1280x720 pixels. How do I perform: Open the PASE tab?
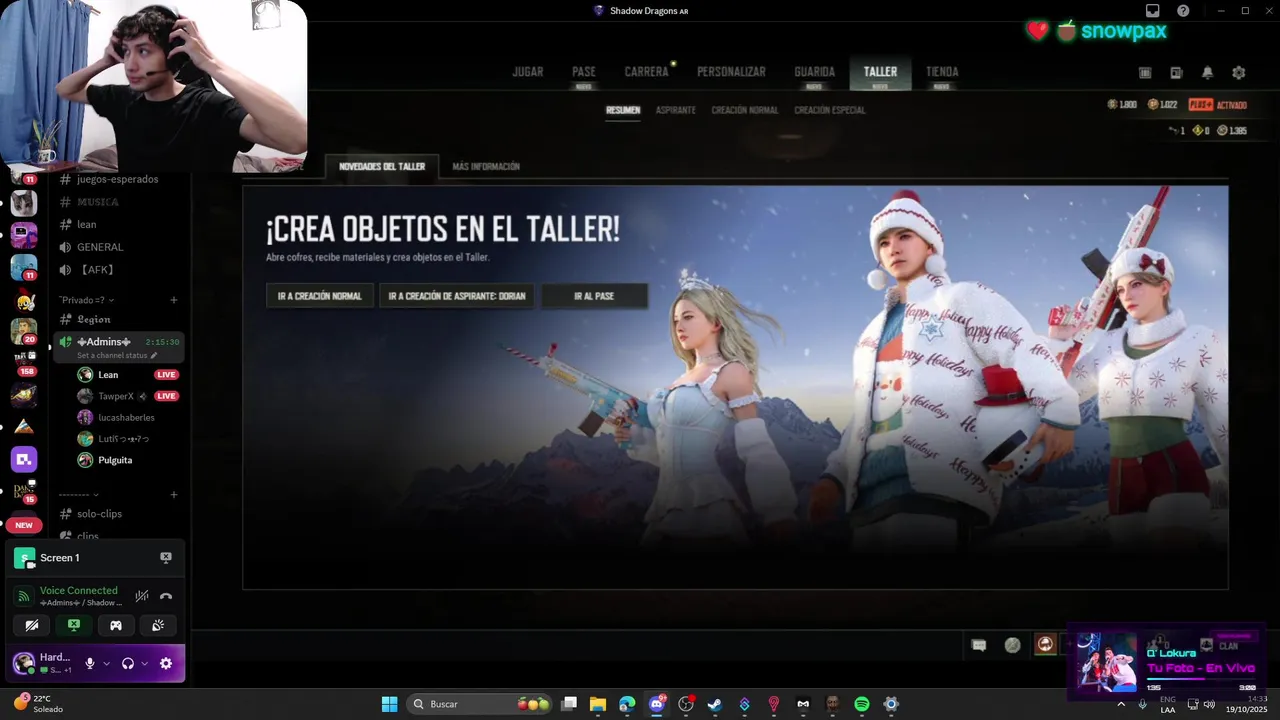584,72
